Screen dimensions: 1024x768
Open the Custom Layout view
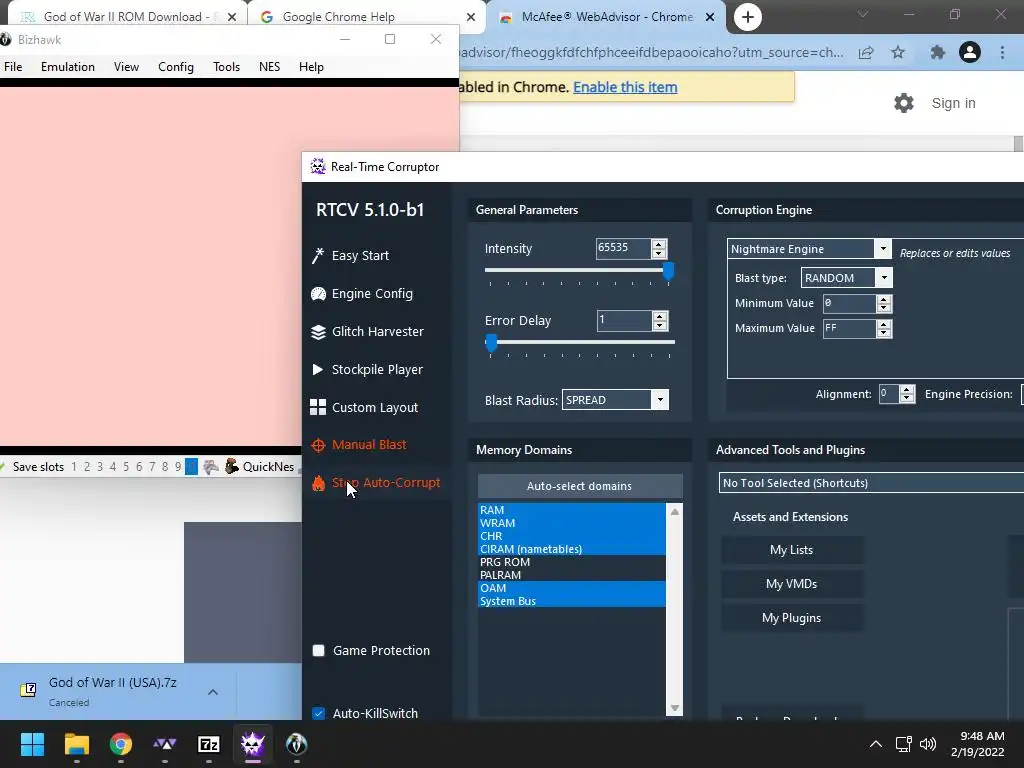tap(364, 408)
